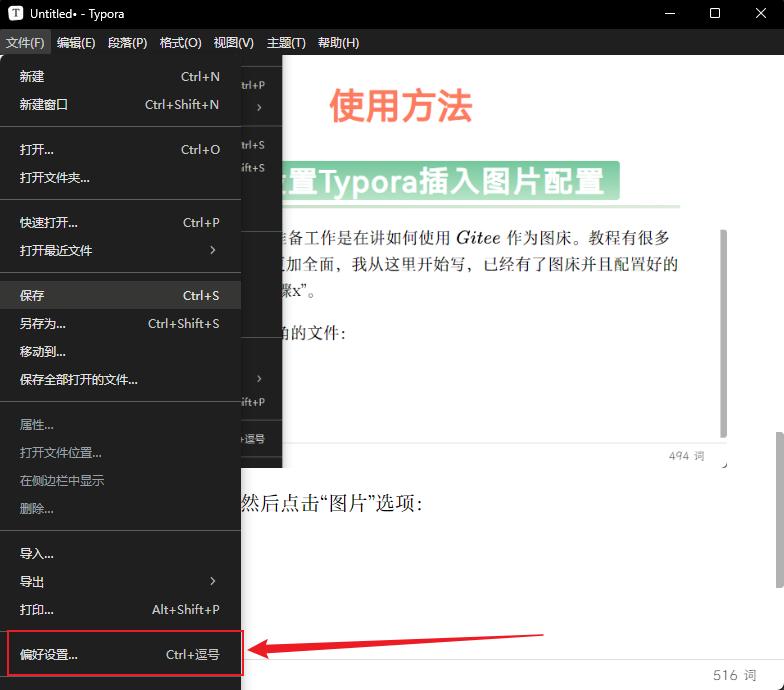This screenshot has width=784, height=690.
Task: Click the italic Gitee word
Action: [478, 238]
